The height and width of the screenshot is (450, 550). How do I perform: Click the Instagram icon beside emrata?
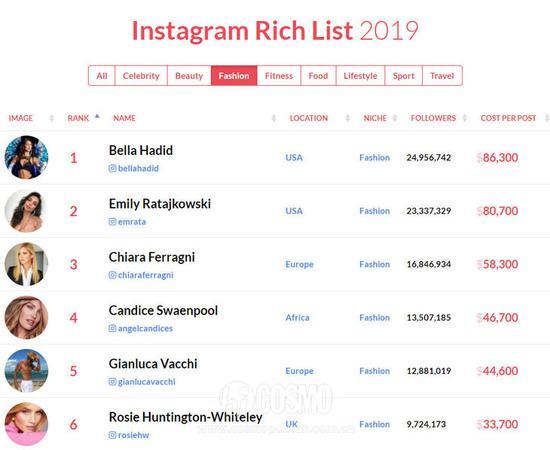tap(112, 222)
